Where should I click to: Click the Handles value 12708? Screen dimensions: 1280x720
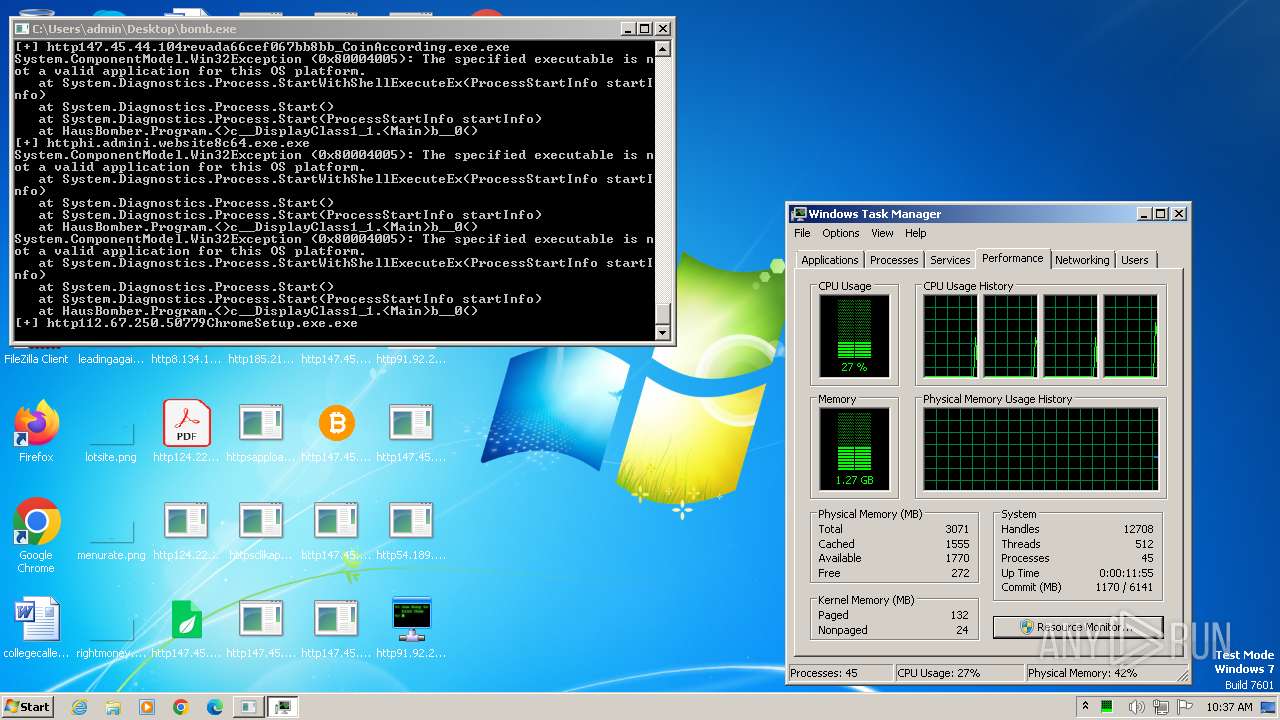pyautogui.click(x=1138, y=529)
